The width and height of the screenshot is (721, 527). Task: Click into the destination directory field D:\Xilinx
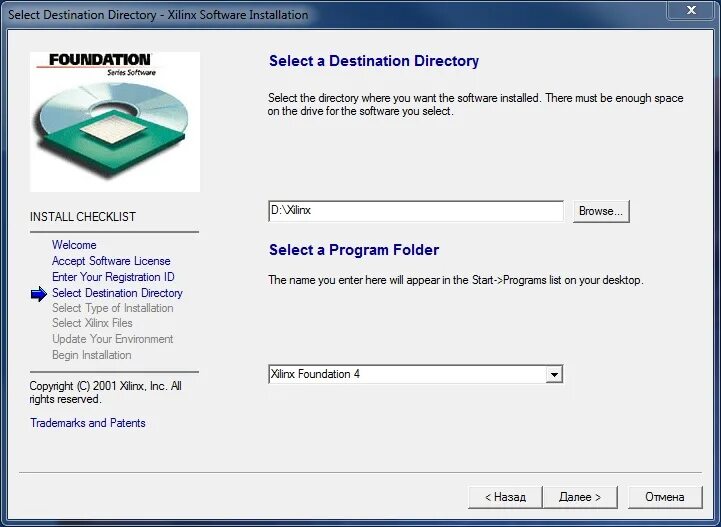(416, 211)
